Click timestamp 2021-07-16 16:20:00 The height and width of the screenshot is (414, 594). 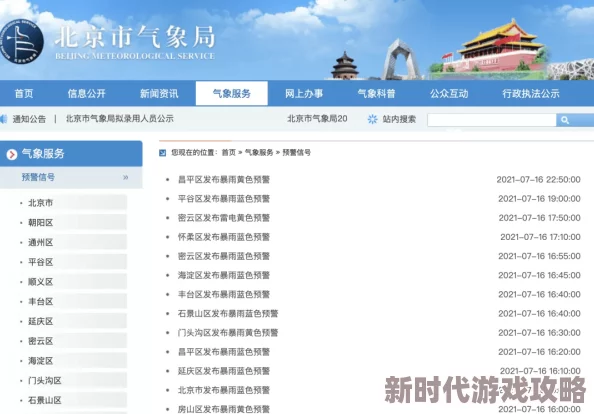click(539, 352)
